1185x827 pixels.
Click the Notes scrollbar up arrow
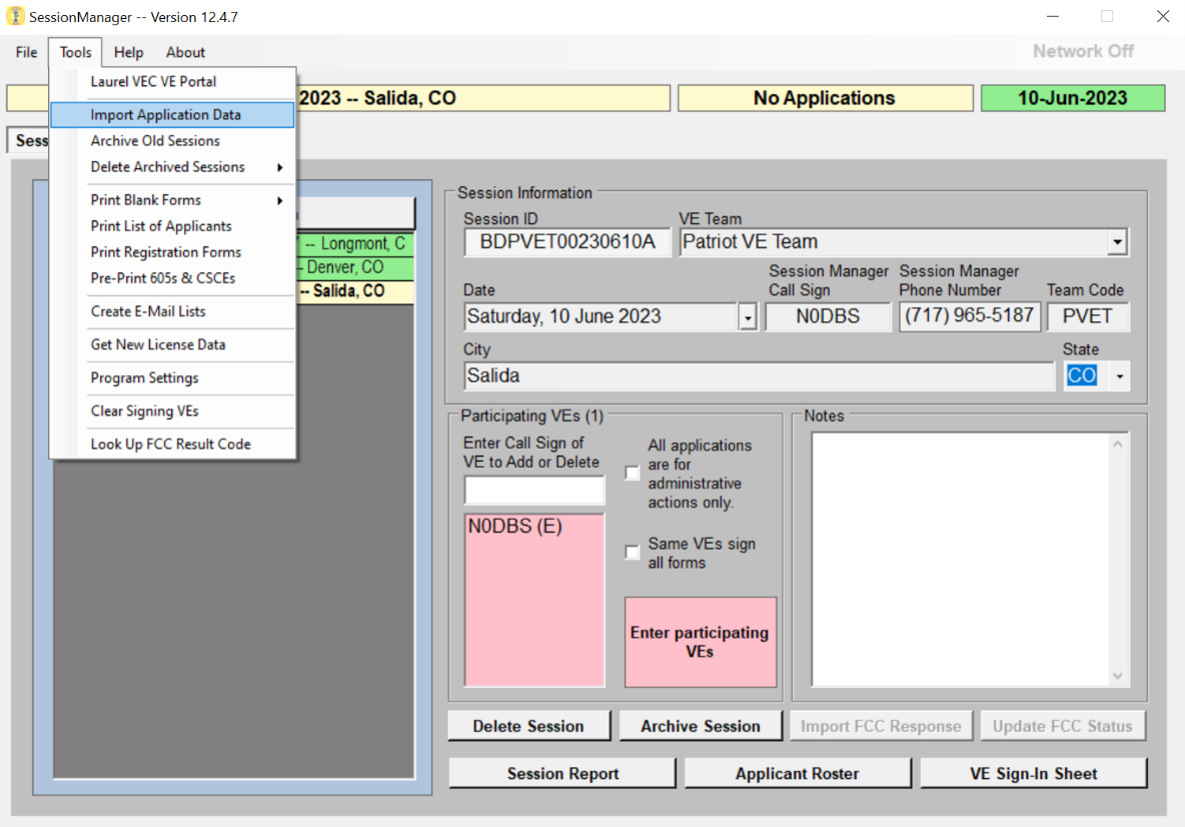coord(1118,444)
